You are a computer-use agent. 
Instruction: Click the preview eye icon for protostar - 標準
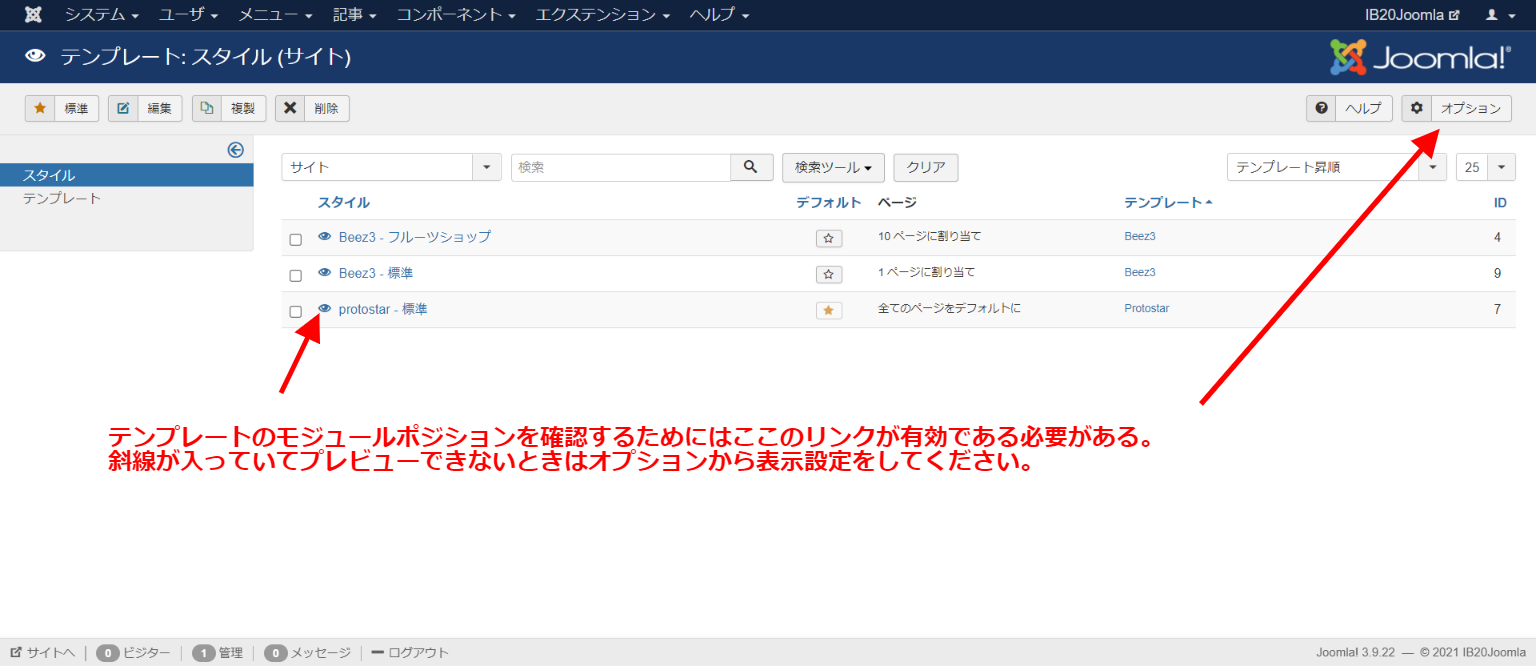[x=324, y=309]
